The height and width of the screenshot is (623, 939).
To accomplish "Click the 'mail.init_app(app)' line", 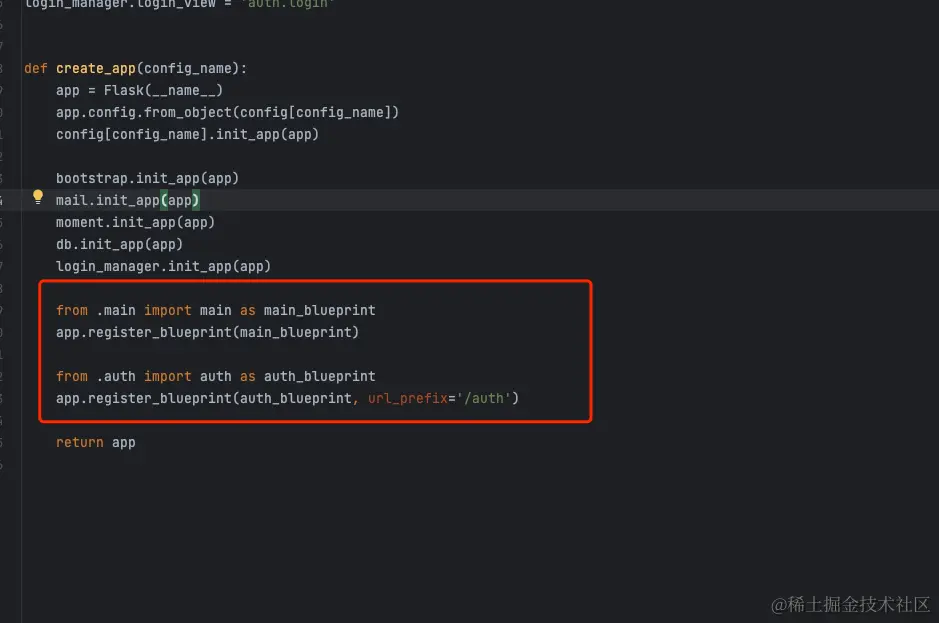I will click(128, 201).
